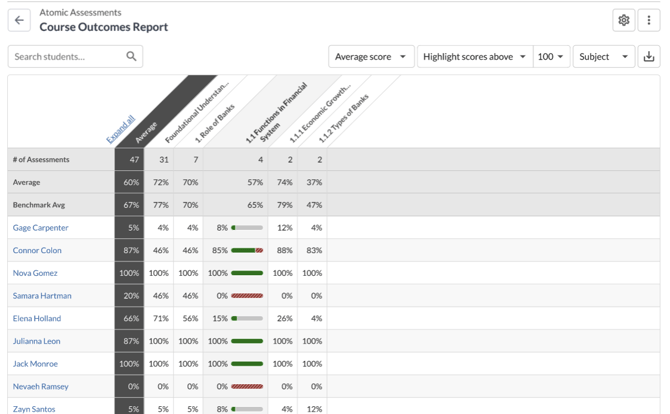Click the back arrow button
This screenshot has height=414, width=670.
pos(19,20)
